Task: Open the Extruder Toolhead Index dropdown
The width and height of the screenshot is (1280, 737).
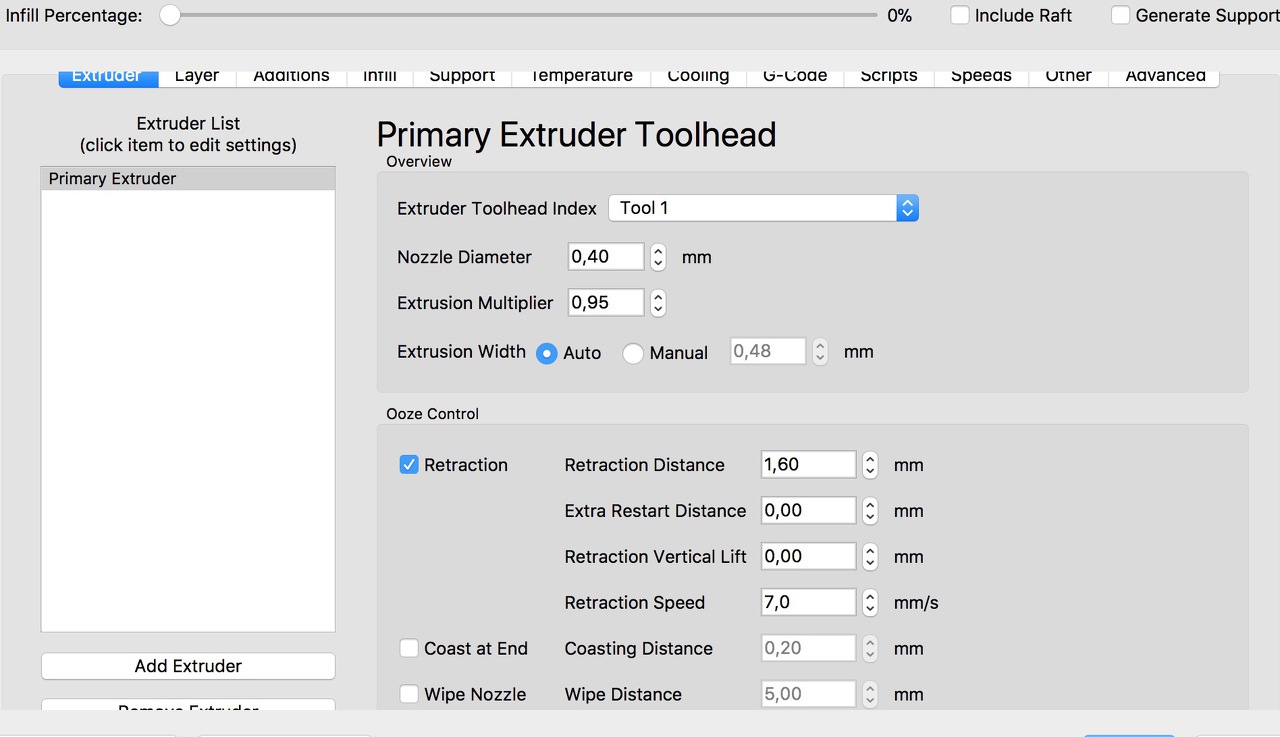Action: tap(763, 208)
